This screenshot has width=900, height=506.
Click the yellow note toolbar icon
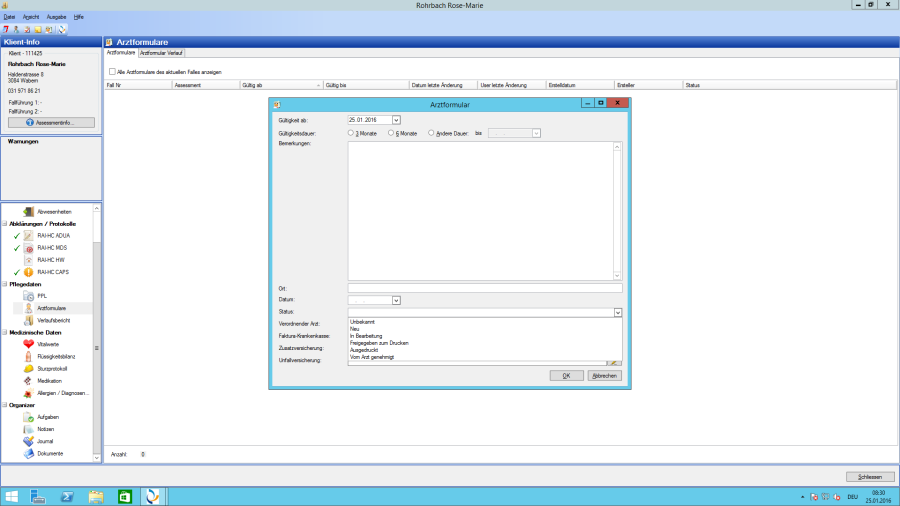click(x=38, y=29)
